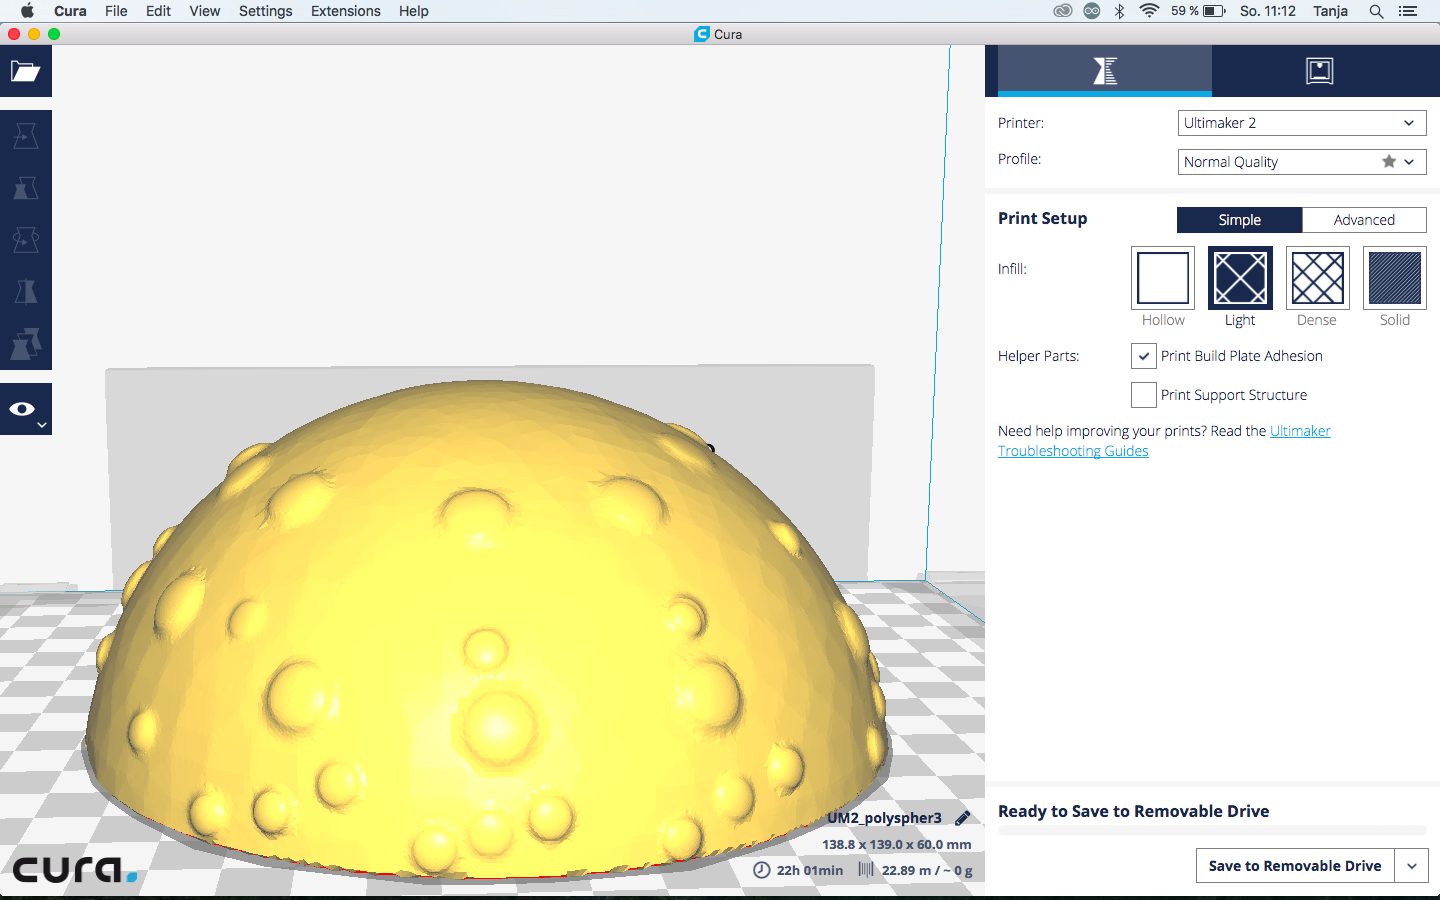Screen dimensions: 1440x900
Task: Click the Bluetooth menu bar icon
Action: pos(1120,11)
